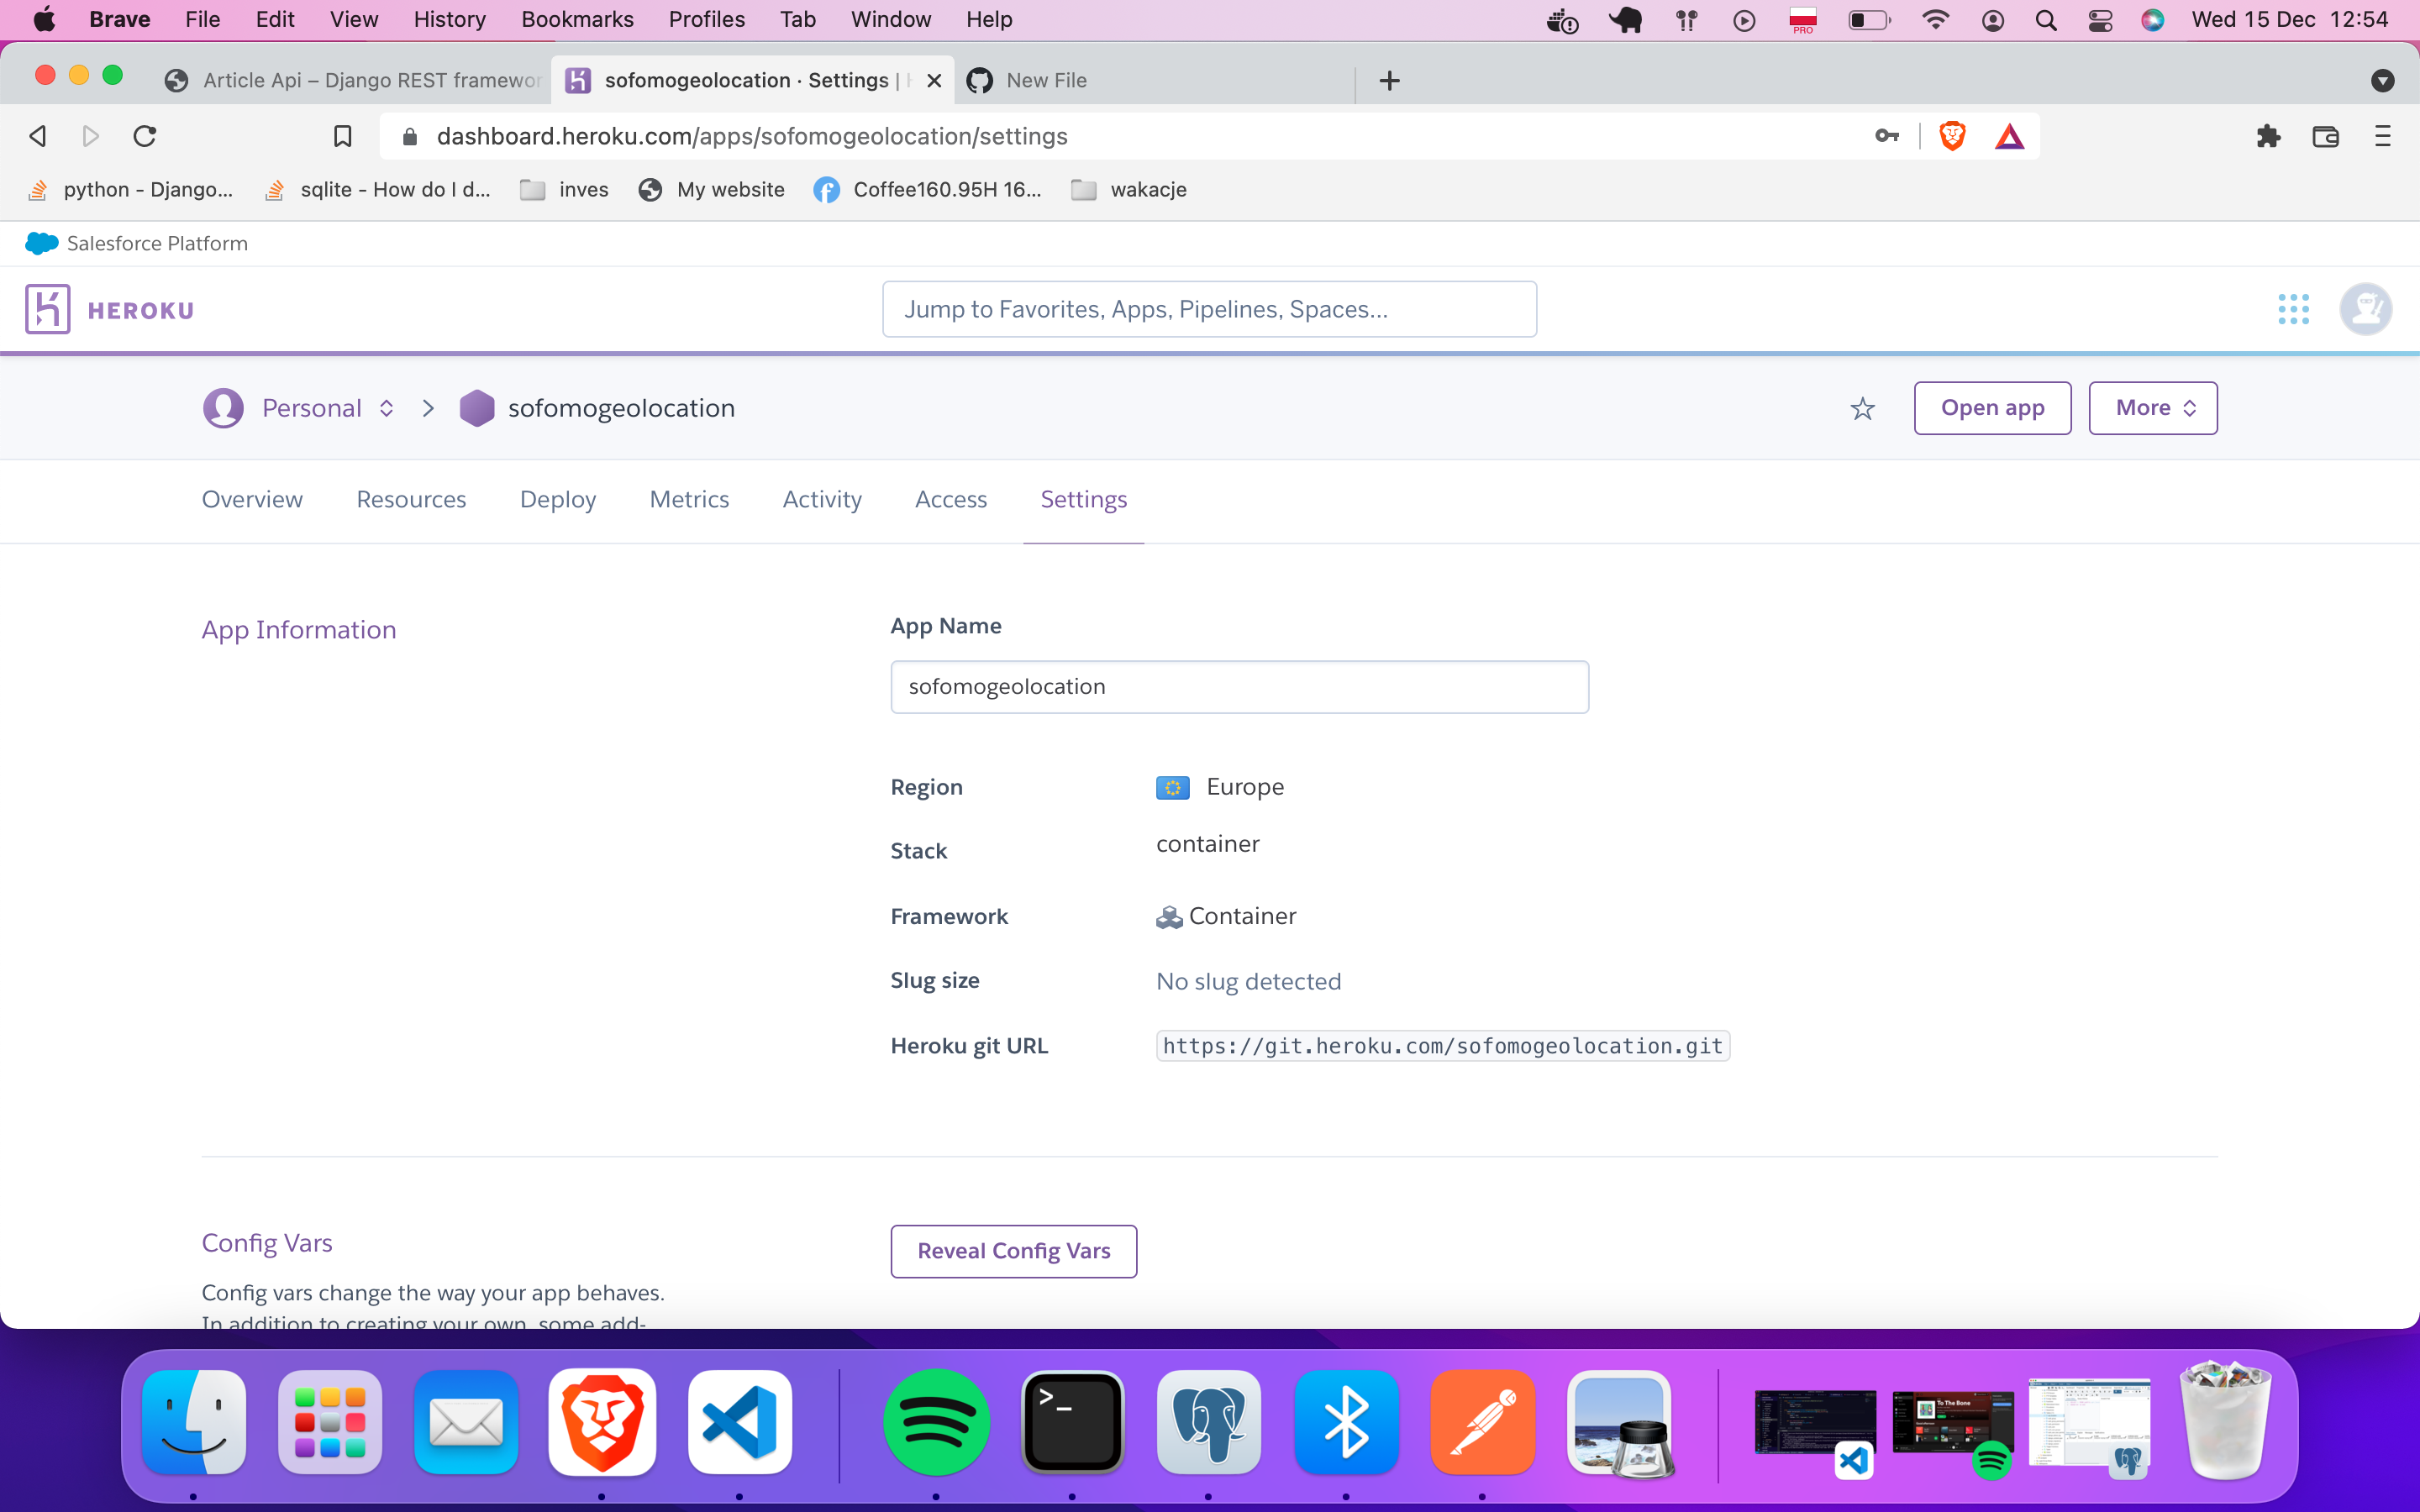Screen dimensions: 2420x1512
Task: Open the Brave Rewards triangle icon
Action: coord(2009,136)
